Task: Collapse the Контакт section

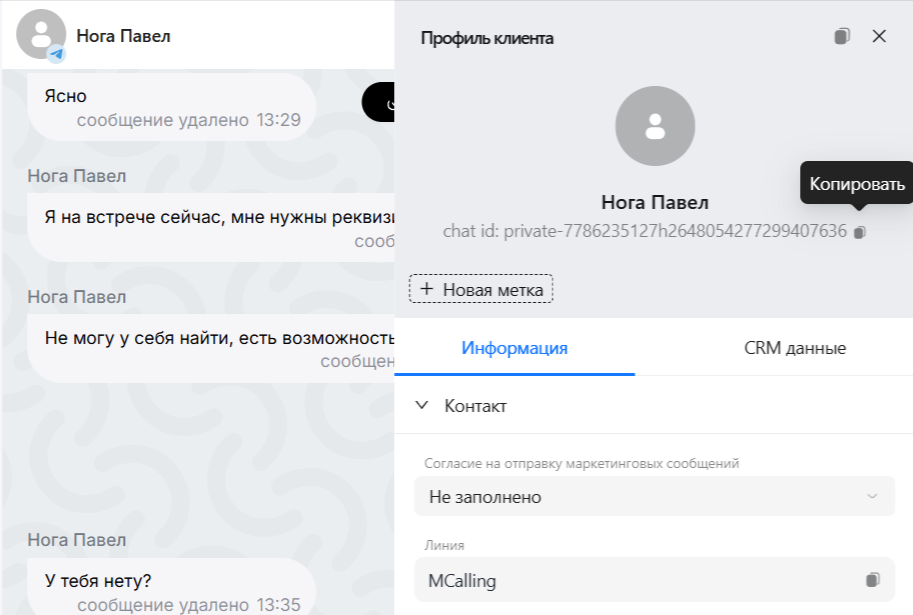Action: coord(423,406)
